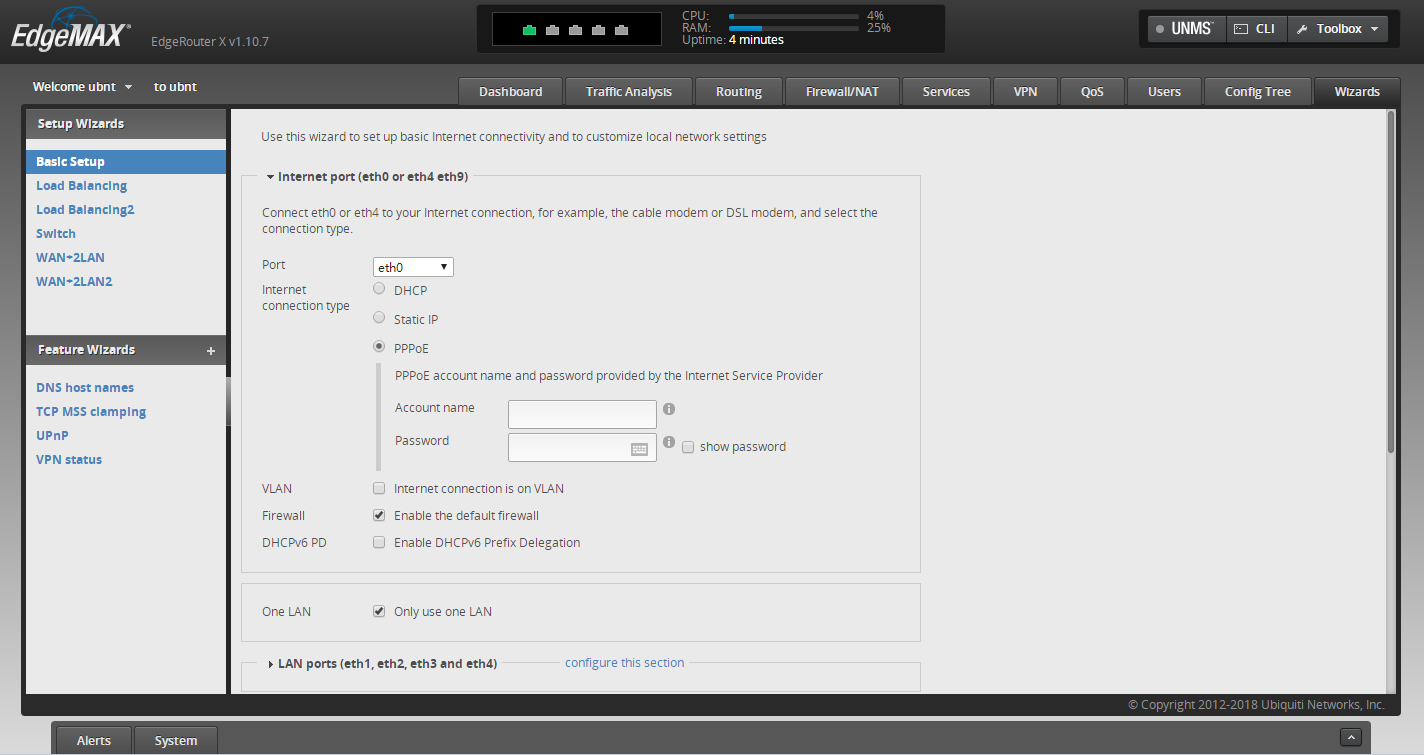The width and height of the screenshot is (1424, 755).
Task: Switch to the VPN tab
Action: pyautogui.click(x=1025, y=91)
